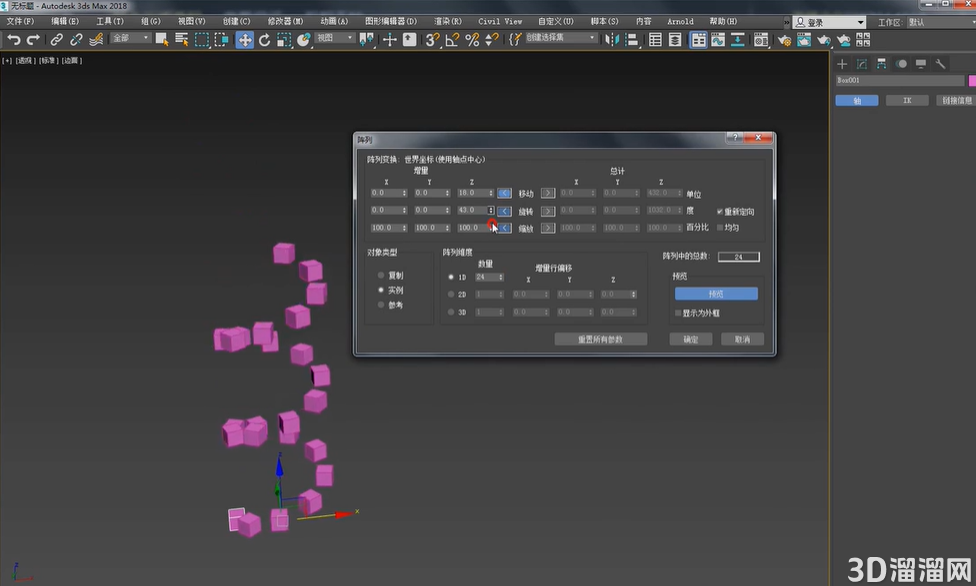Expand the 创建选择集 named selection dropdown
976x586 pixels.
coord(560,39)
